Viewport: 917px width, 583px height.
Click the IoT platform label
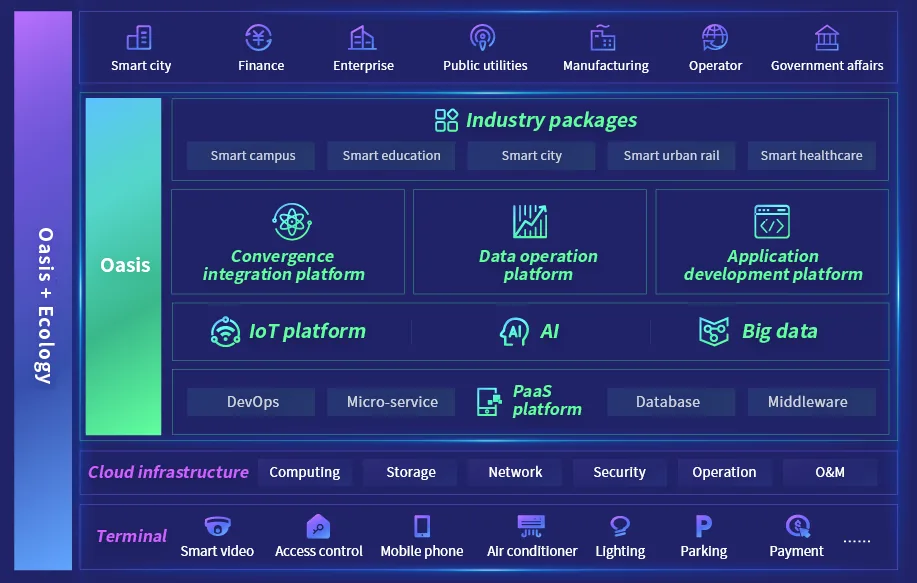(308, 332)
